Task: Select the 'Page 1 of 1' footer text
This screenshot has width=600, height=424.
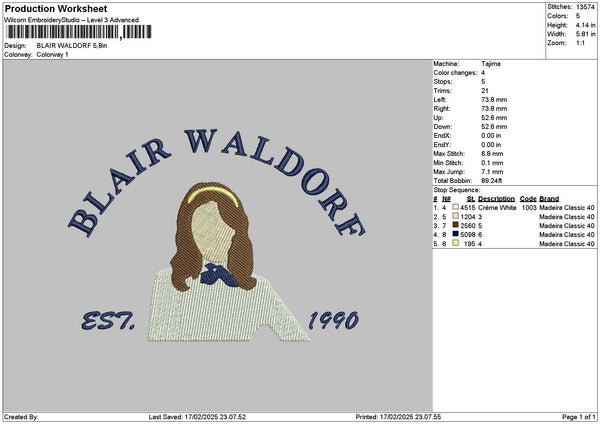Action: point(579,417)
